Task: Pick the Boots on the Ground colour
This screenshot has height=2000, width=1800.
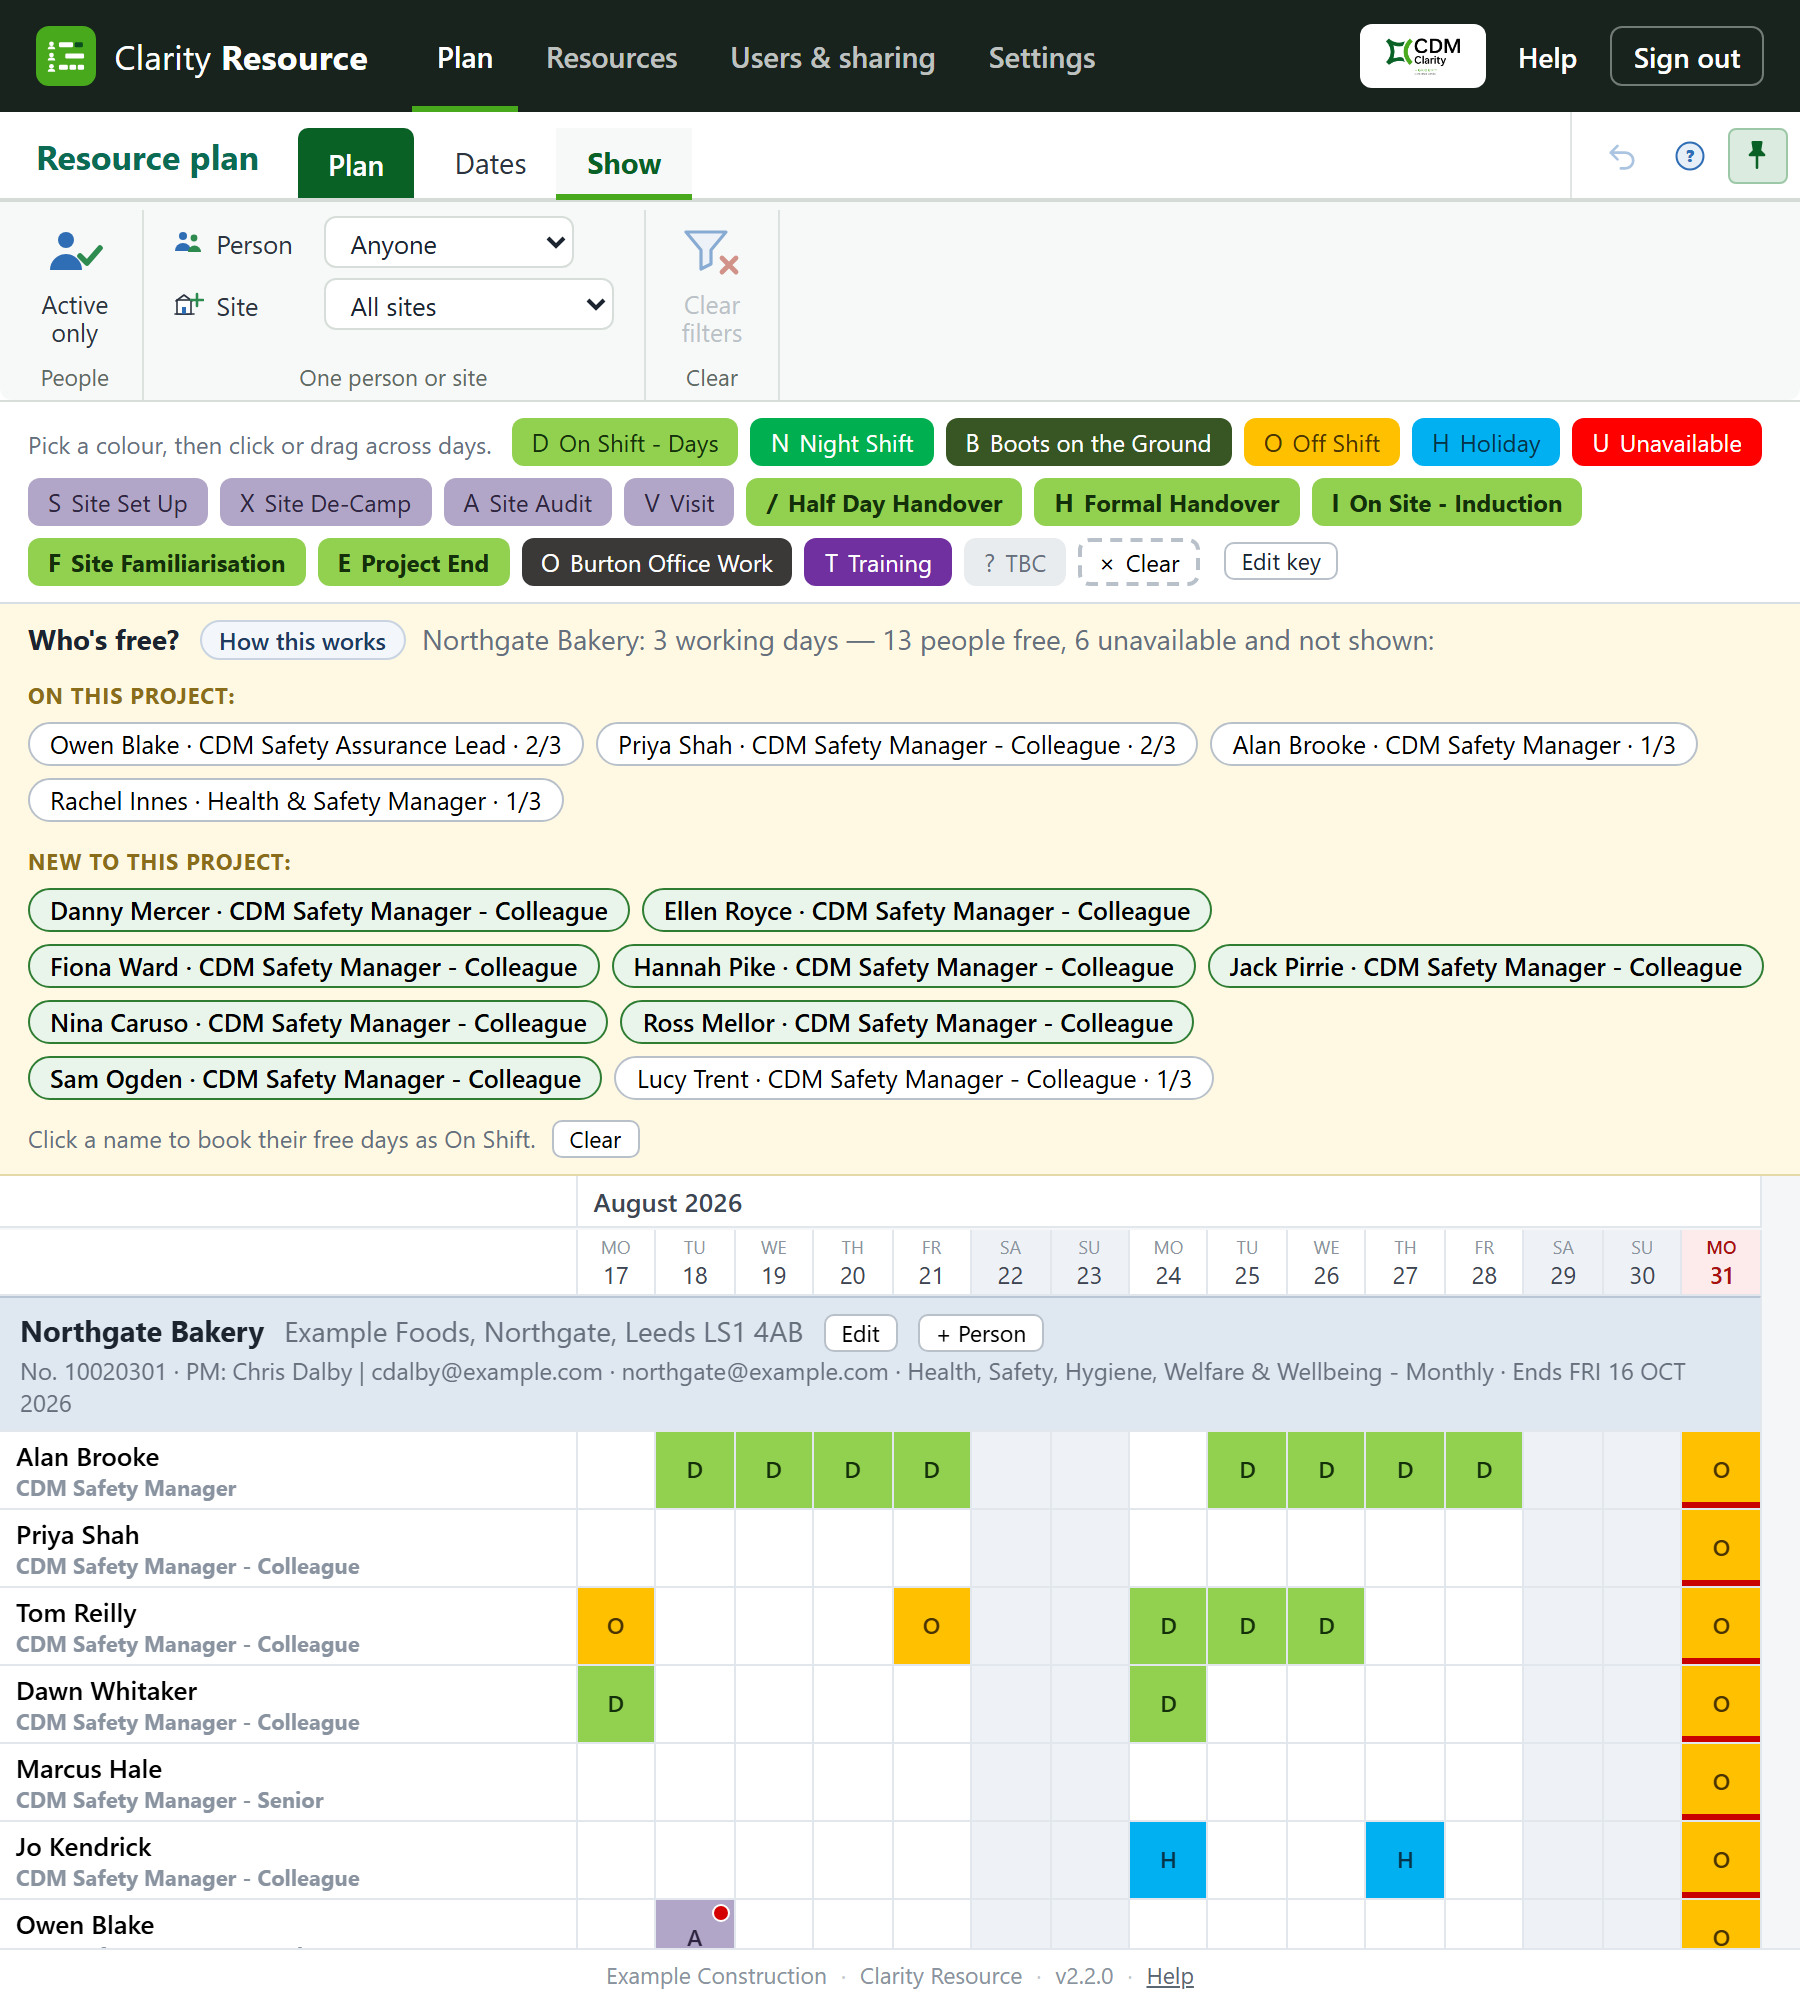Action: click(1089, 443)
